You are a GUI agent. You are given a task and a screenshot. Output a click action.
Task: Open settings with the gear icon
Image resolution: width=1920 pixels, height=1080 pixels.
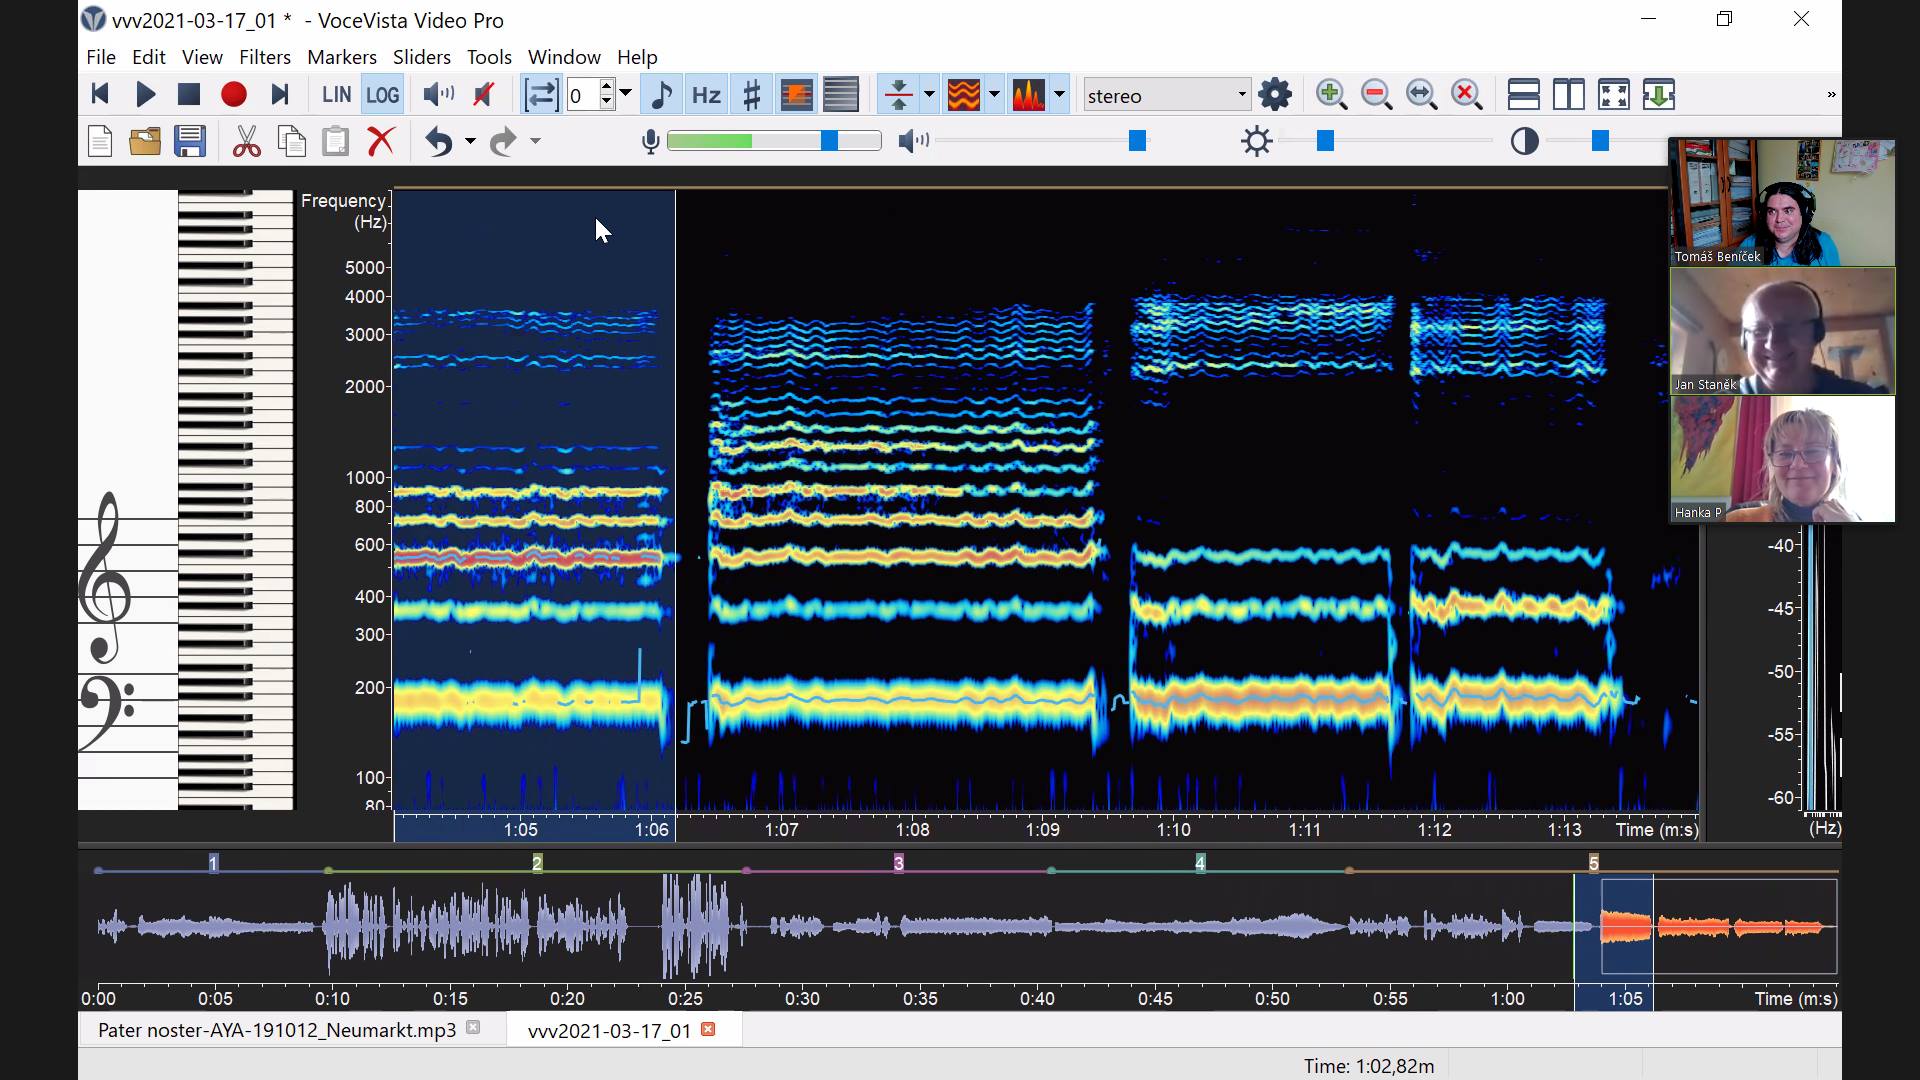[1275, 95]
